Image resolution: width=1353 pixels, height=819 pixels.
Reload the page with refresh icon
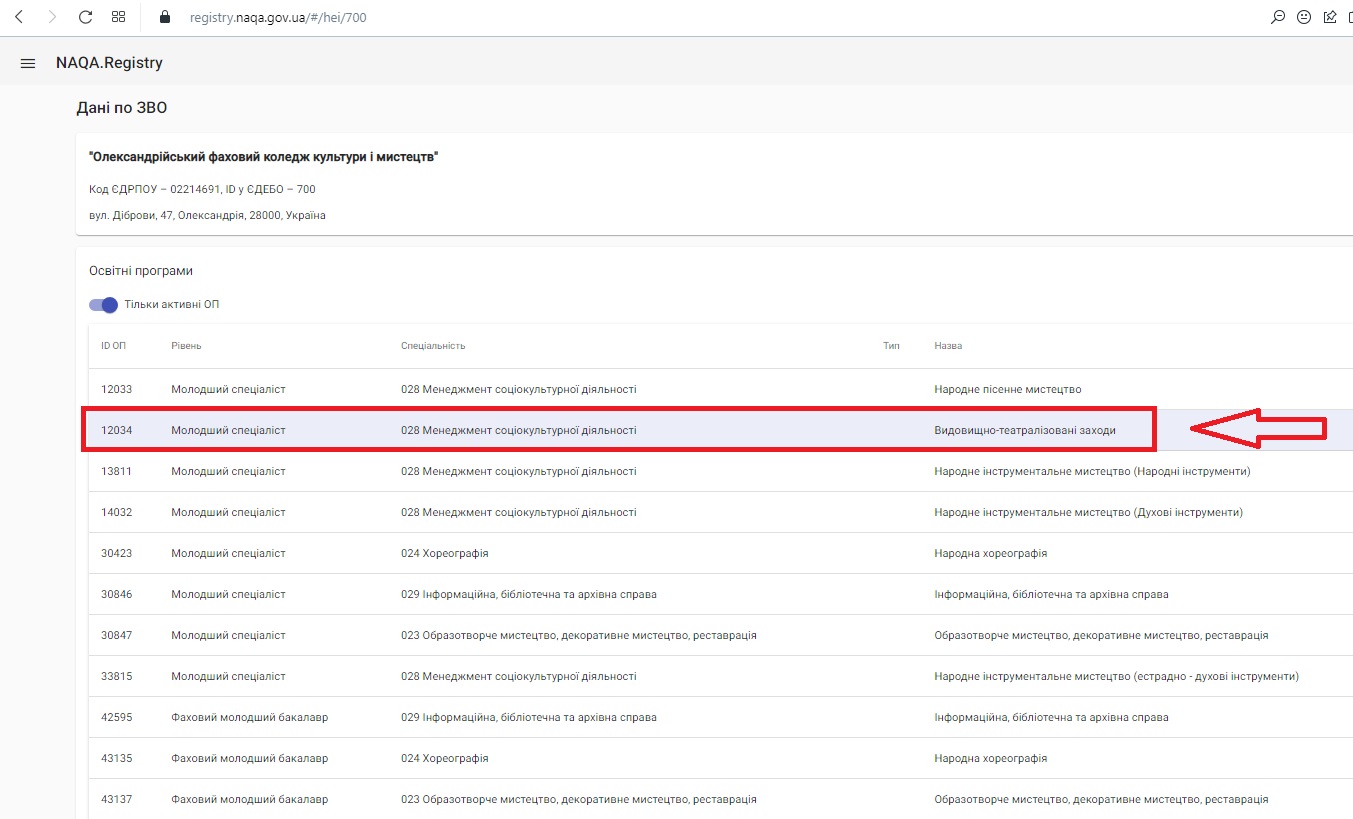click(85, 17)
